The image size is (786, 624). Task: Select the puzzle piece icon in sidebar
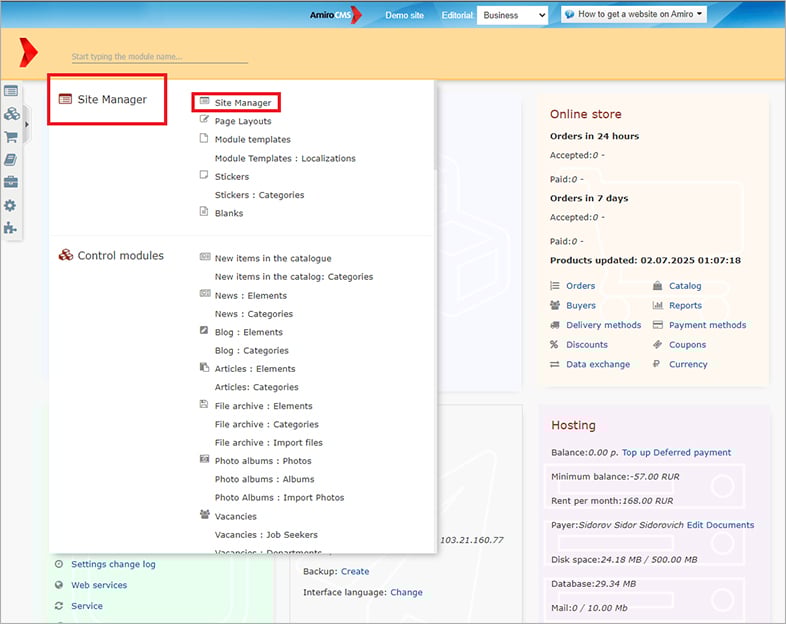point(11,228)
